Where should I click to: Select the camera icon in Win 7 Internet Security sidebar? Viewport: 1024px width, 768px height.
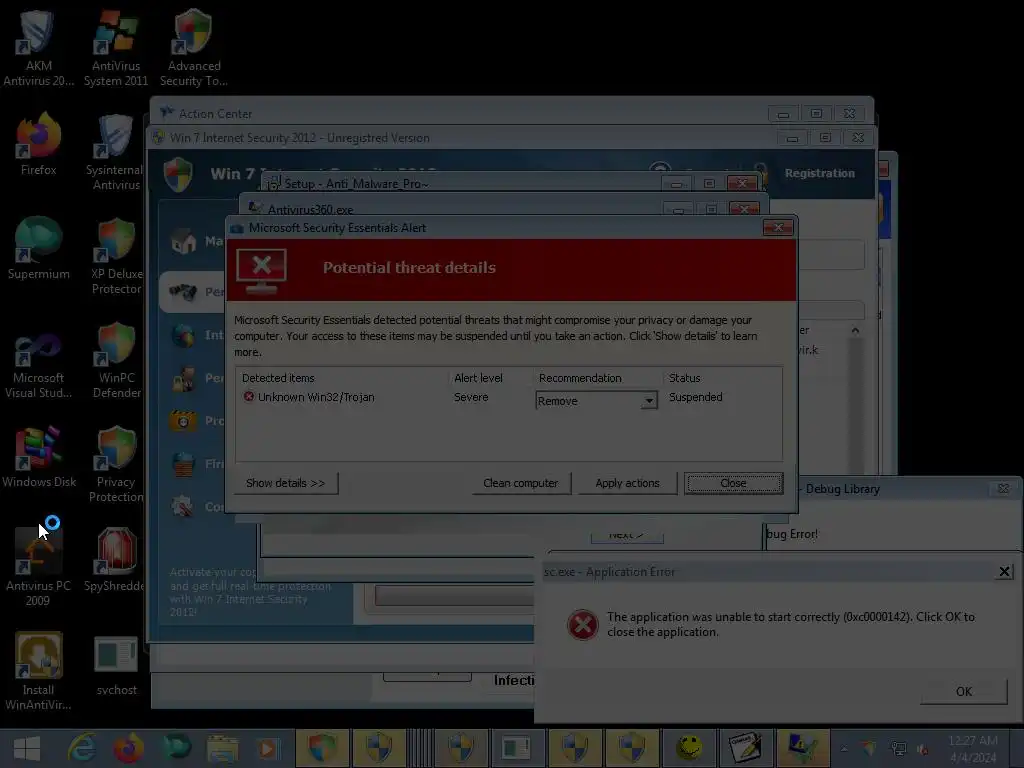tap(183, 420)
